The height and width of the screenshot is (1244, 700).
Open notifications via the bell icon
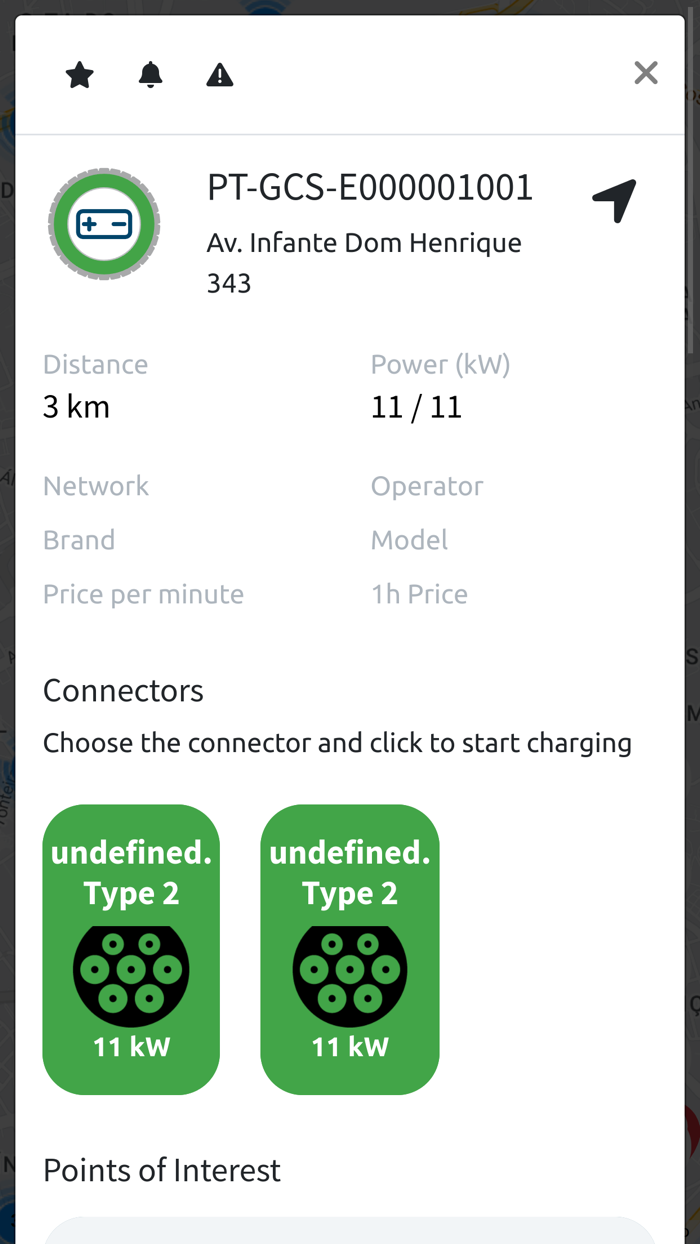(x=150, y=74)
